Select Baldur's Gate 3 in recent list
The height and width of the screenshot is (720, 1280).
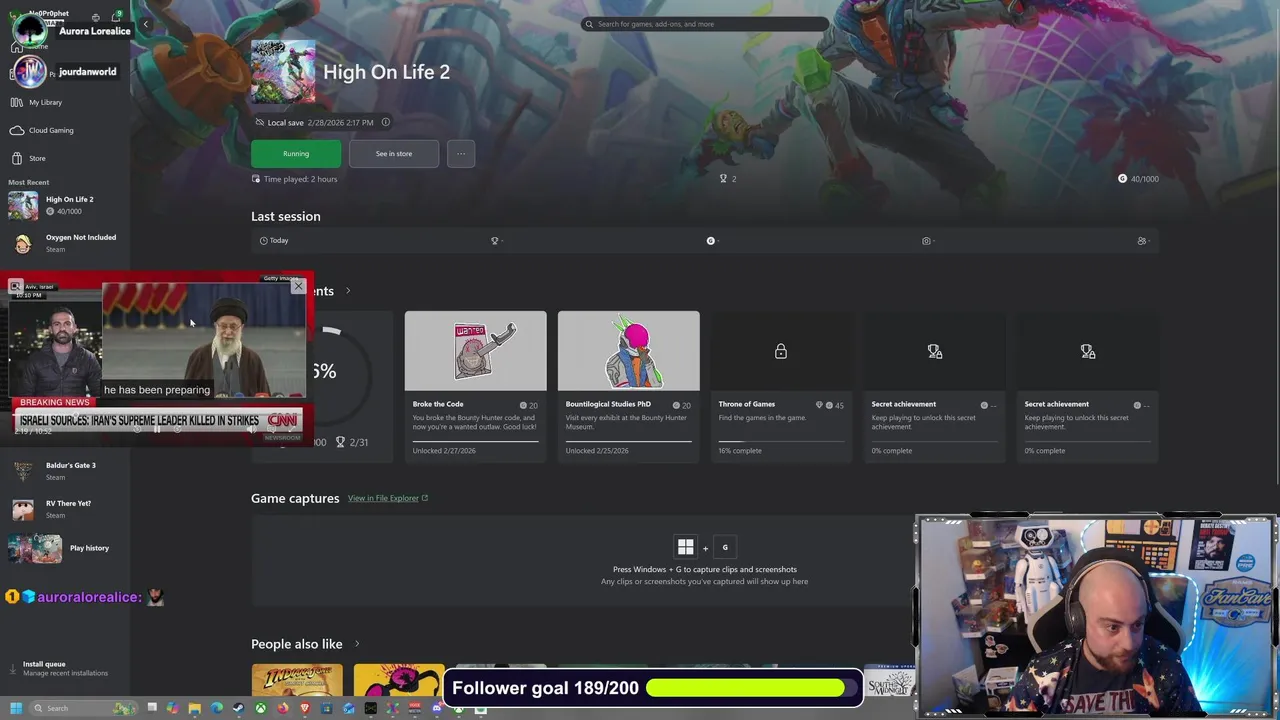tap(64, 471)
